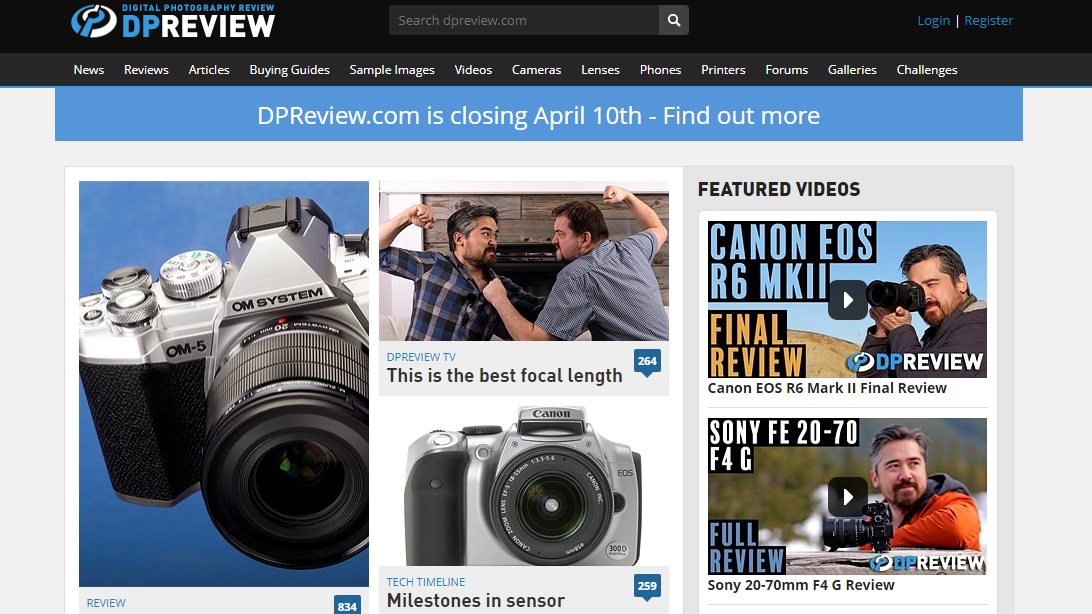Open the 264 comments bubble
Screen dimensions: 1092x614
(647, 361)
